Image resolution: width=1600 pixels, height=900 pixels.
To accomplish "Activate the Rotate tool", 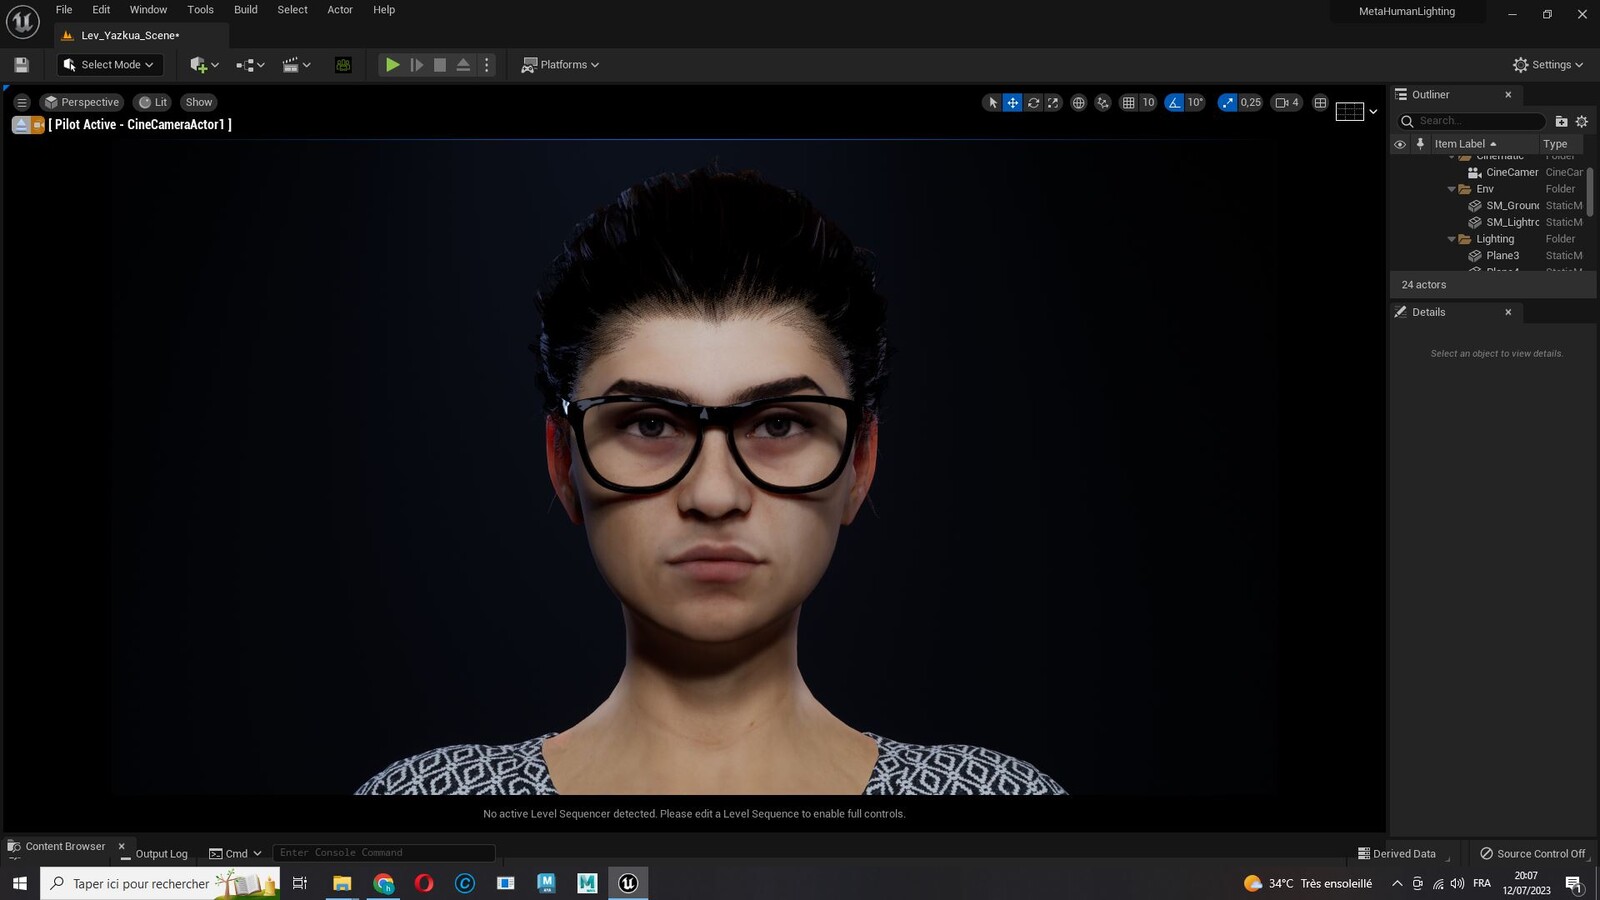I will [x=1033, y=102].
